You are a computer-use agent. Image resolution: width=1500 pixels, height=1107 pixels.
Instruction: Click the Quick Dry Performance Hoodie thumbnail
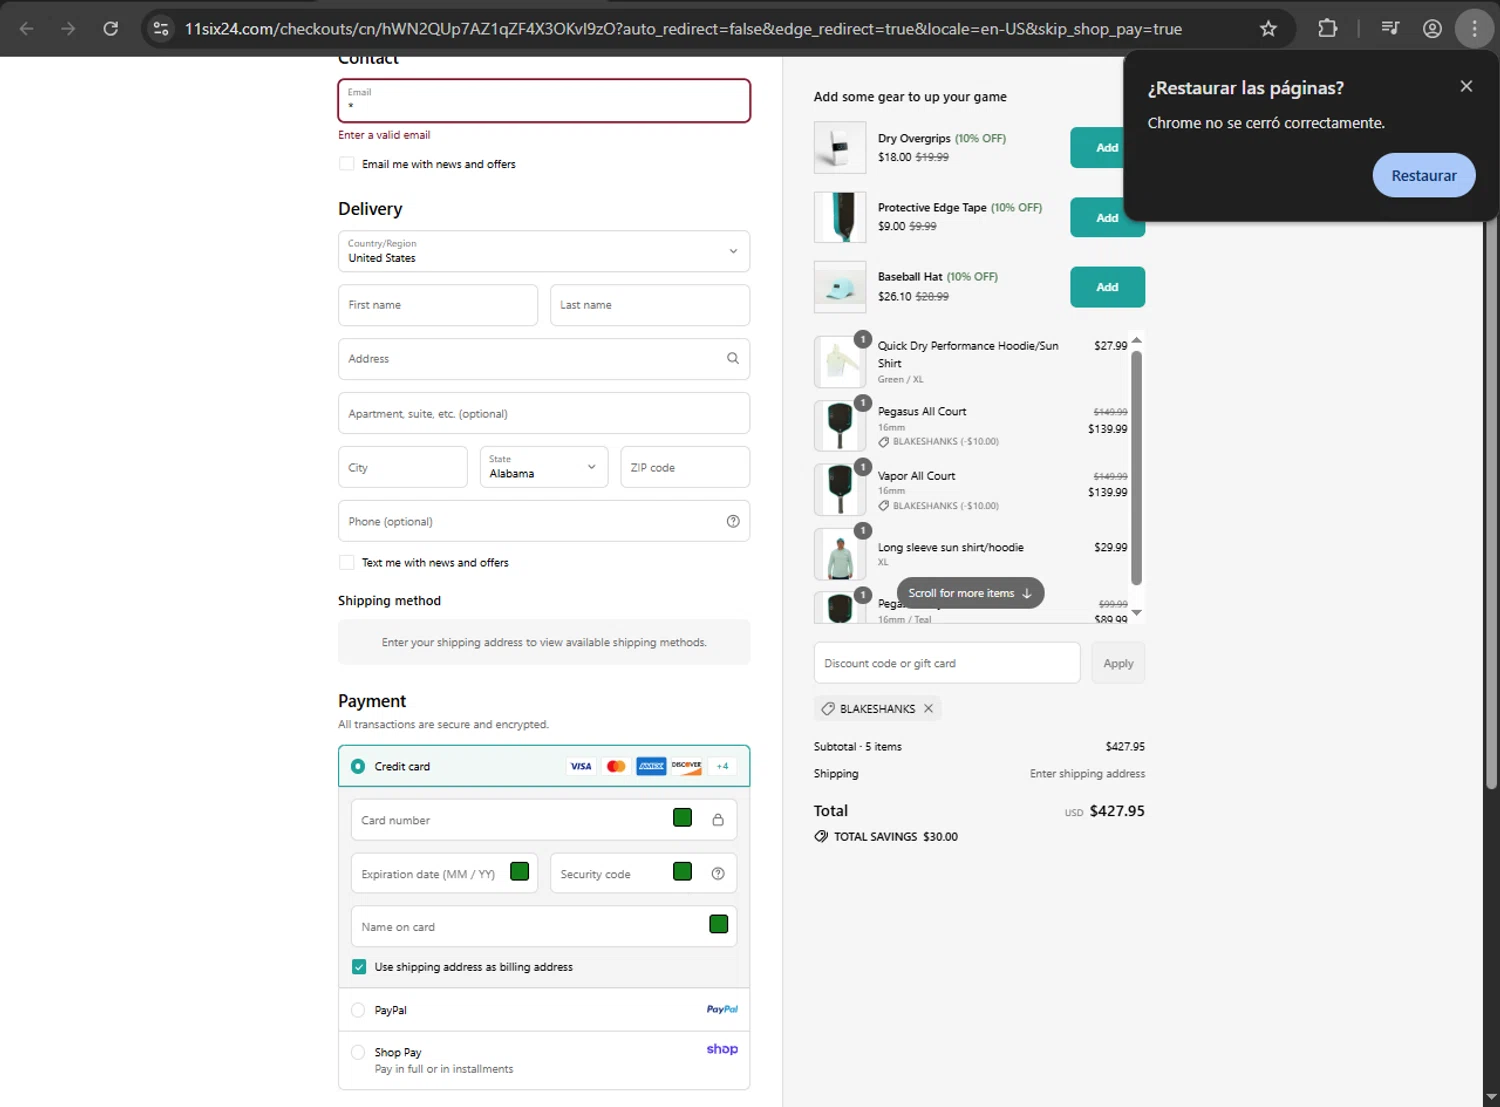pyautogui.click(x=840, y=362)
